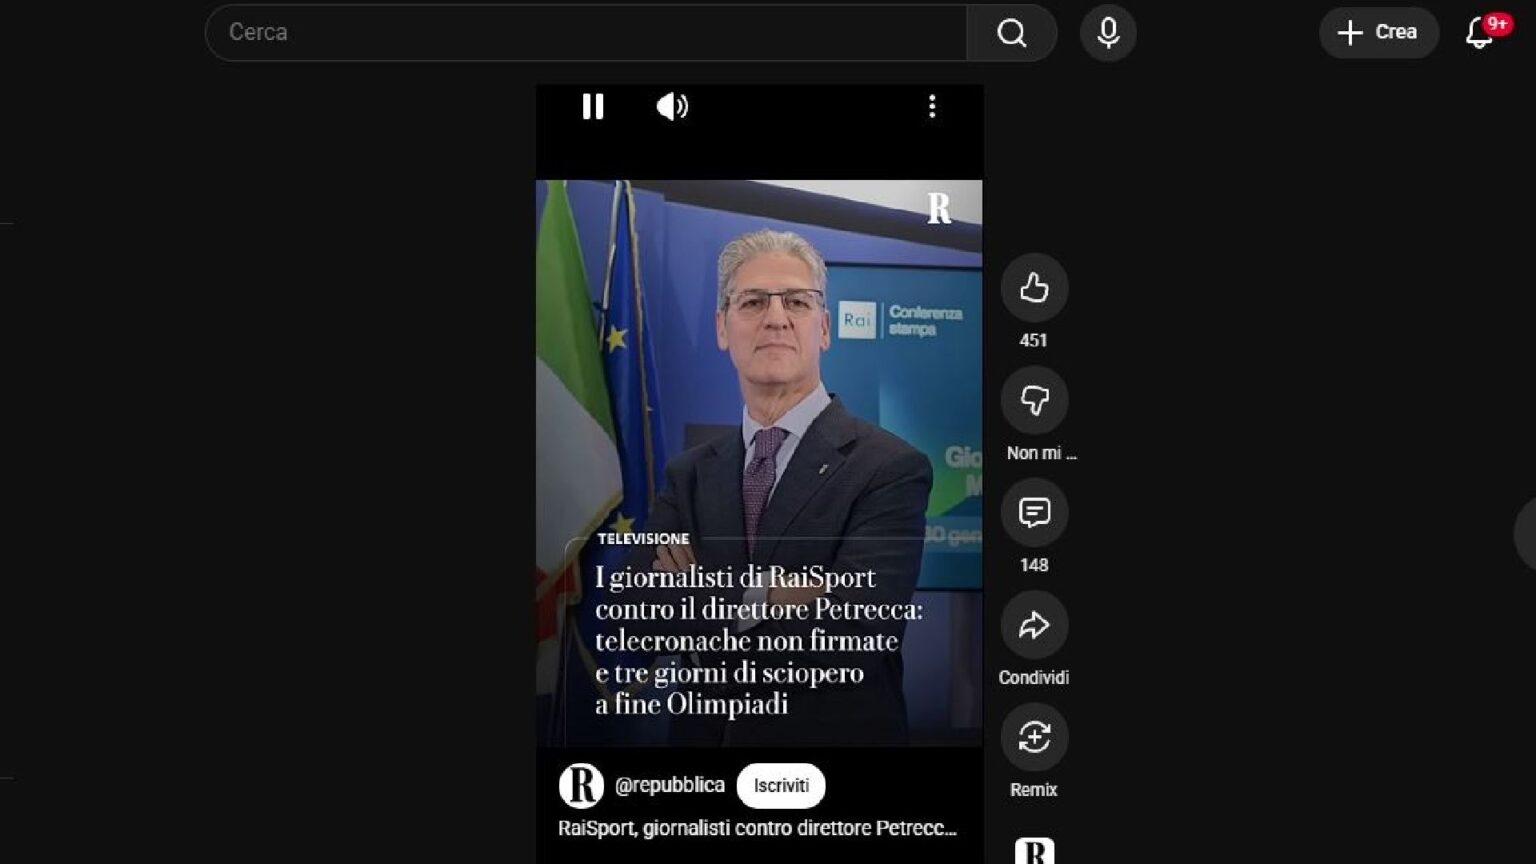Open notifications via the bell icon
The width and height of the screenshot is (1536, 864).
click(1477, 33)
